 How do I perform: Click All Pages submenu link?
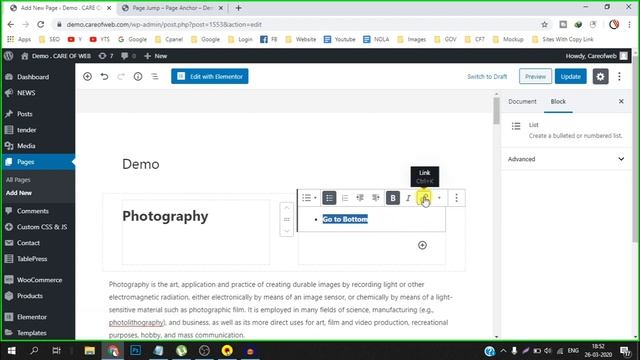click(18, 180)
